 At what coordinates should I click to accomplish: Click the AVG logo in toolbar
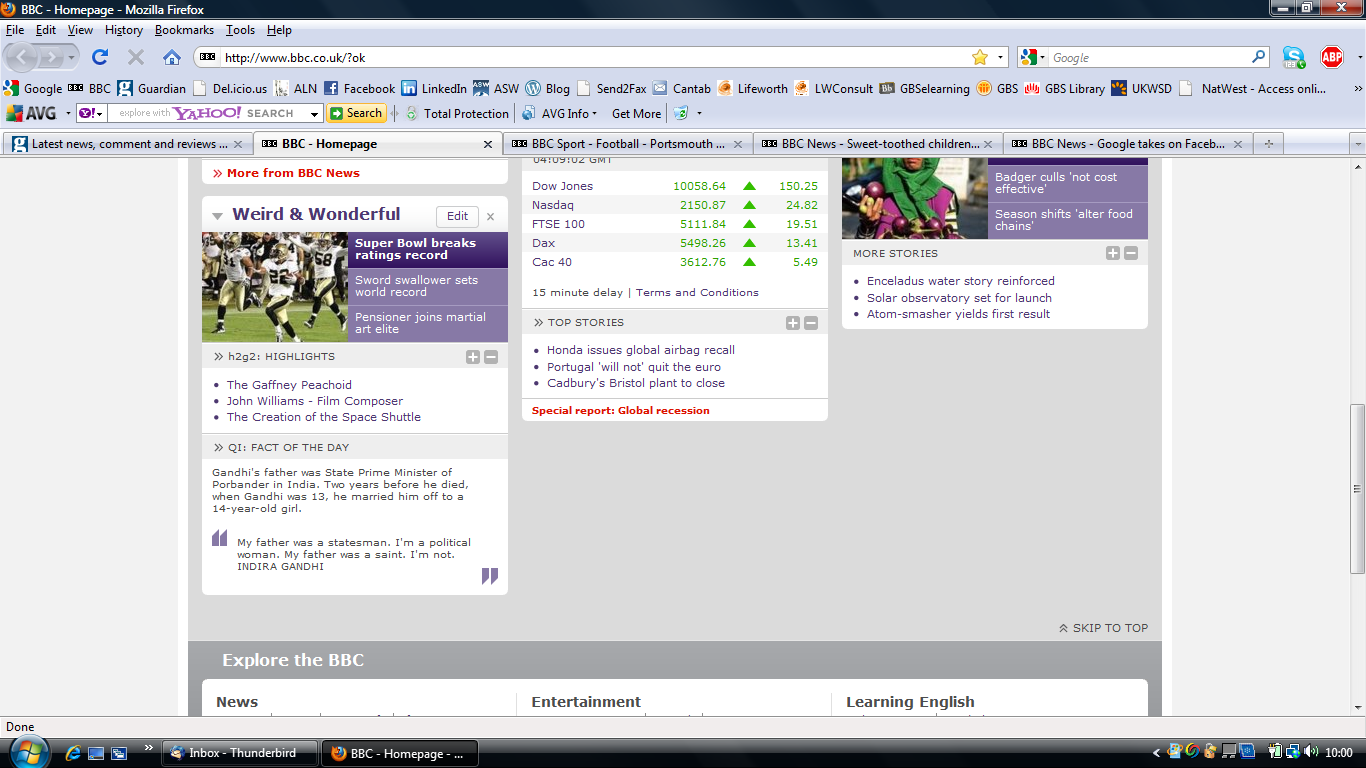[32, 113]
